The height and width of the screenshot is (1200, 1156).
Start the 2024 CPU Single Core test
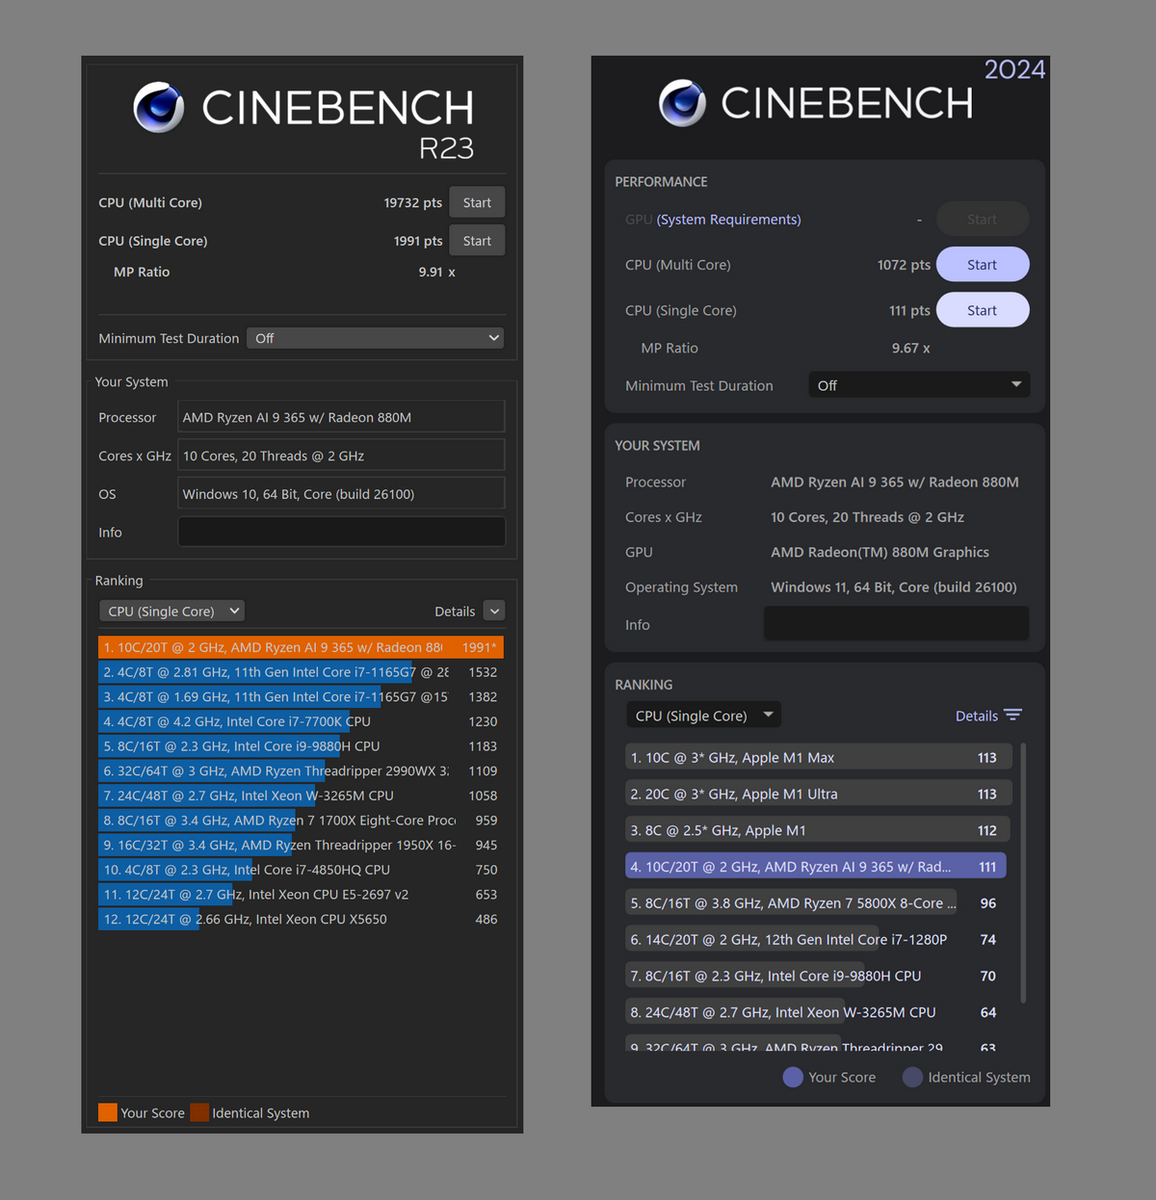click(982, 310)
